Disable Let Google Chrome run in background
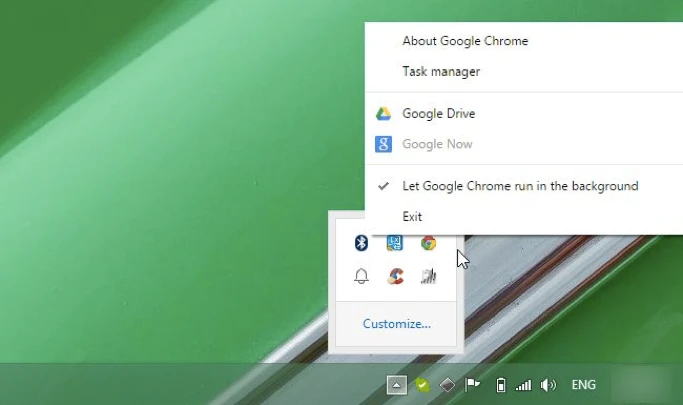683x405 pixels. 519,186
